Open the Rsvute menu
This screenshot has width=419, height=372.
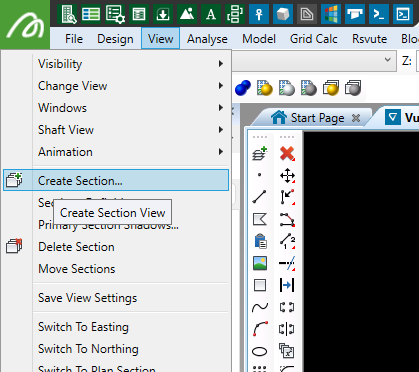click(370, 39)
